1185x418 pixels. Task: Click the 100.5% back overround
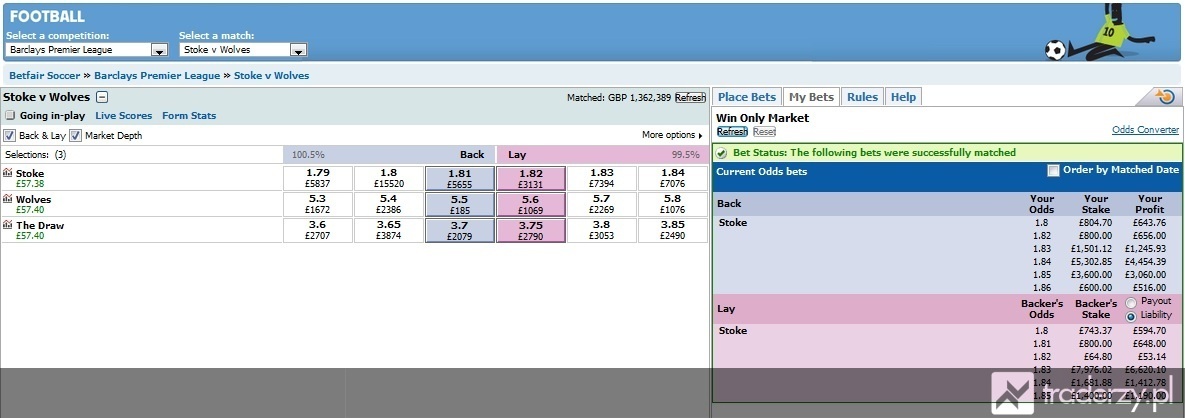[308, 154]
